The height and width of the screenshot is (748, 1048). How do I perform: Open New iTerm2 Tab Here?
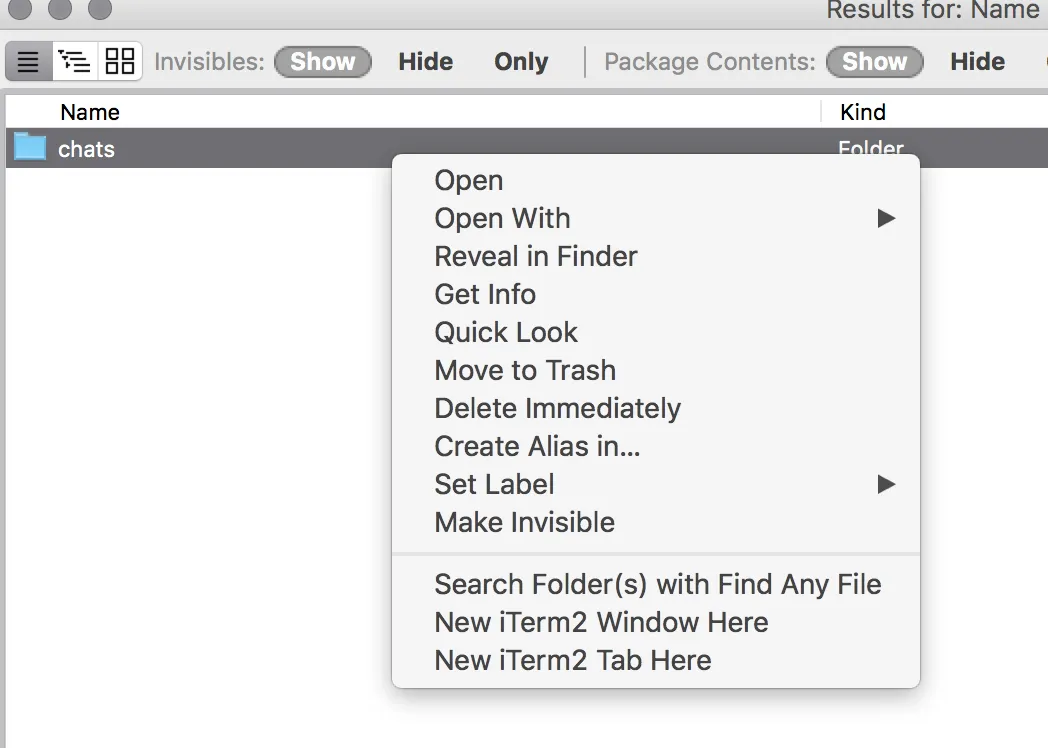(x=573, y=661)
